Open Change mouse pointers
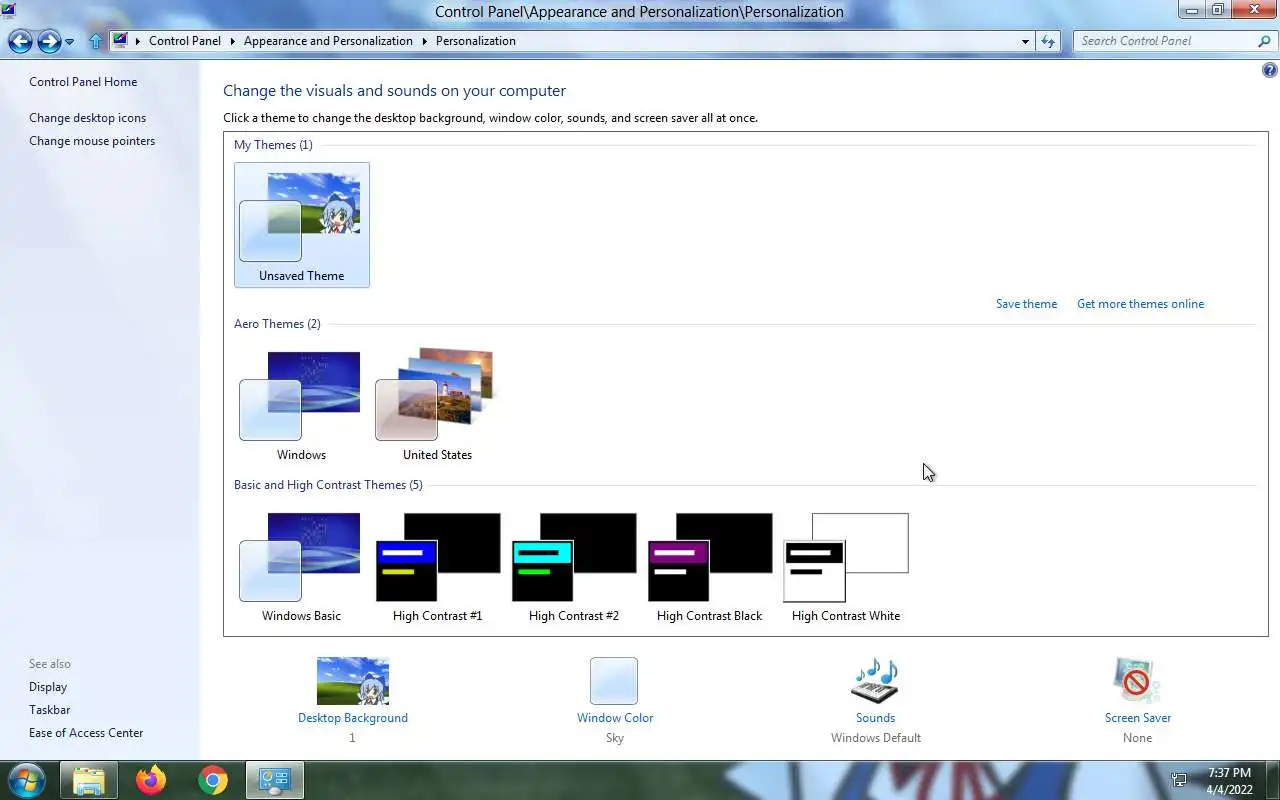Image resolution: width=1280 pixels, height=800 pixels. click(92, 141)
